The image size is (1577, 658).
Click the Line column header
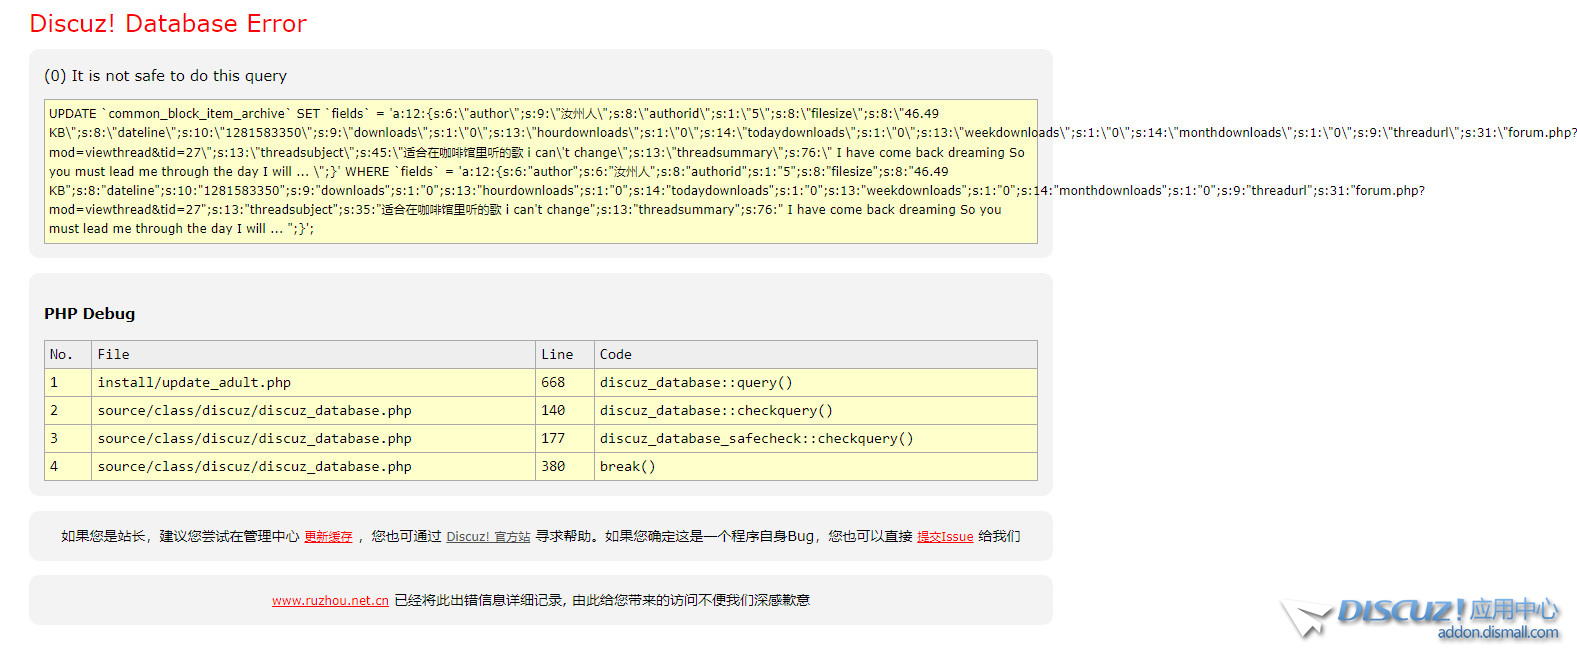pos(565,355)
